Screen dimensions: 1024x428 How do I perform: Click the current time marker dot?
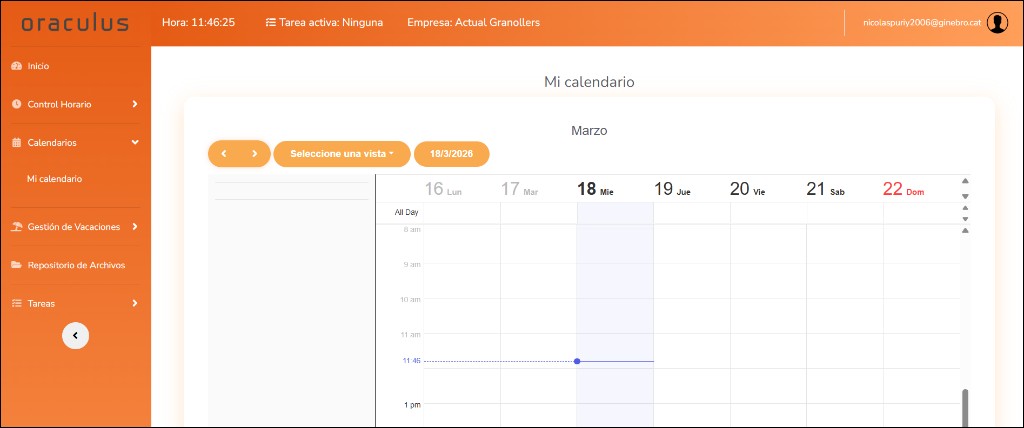(x=577, y=361)
